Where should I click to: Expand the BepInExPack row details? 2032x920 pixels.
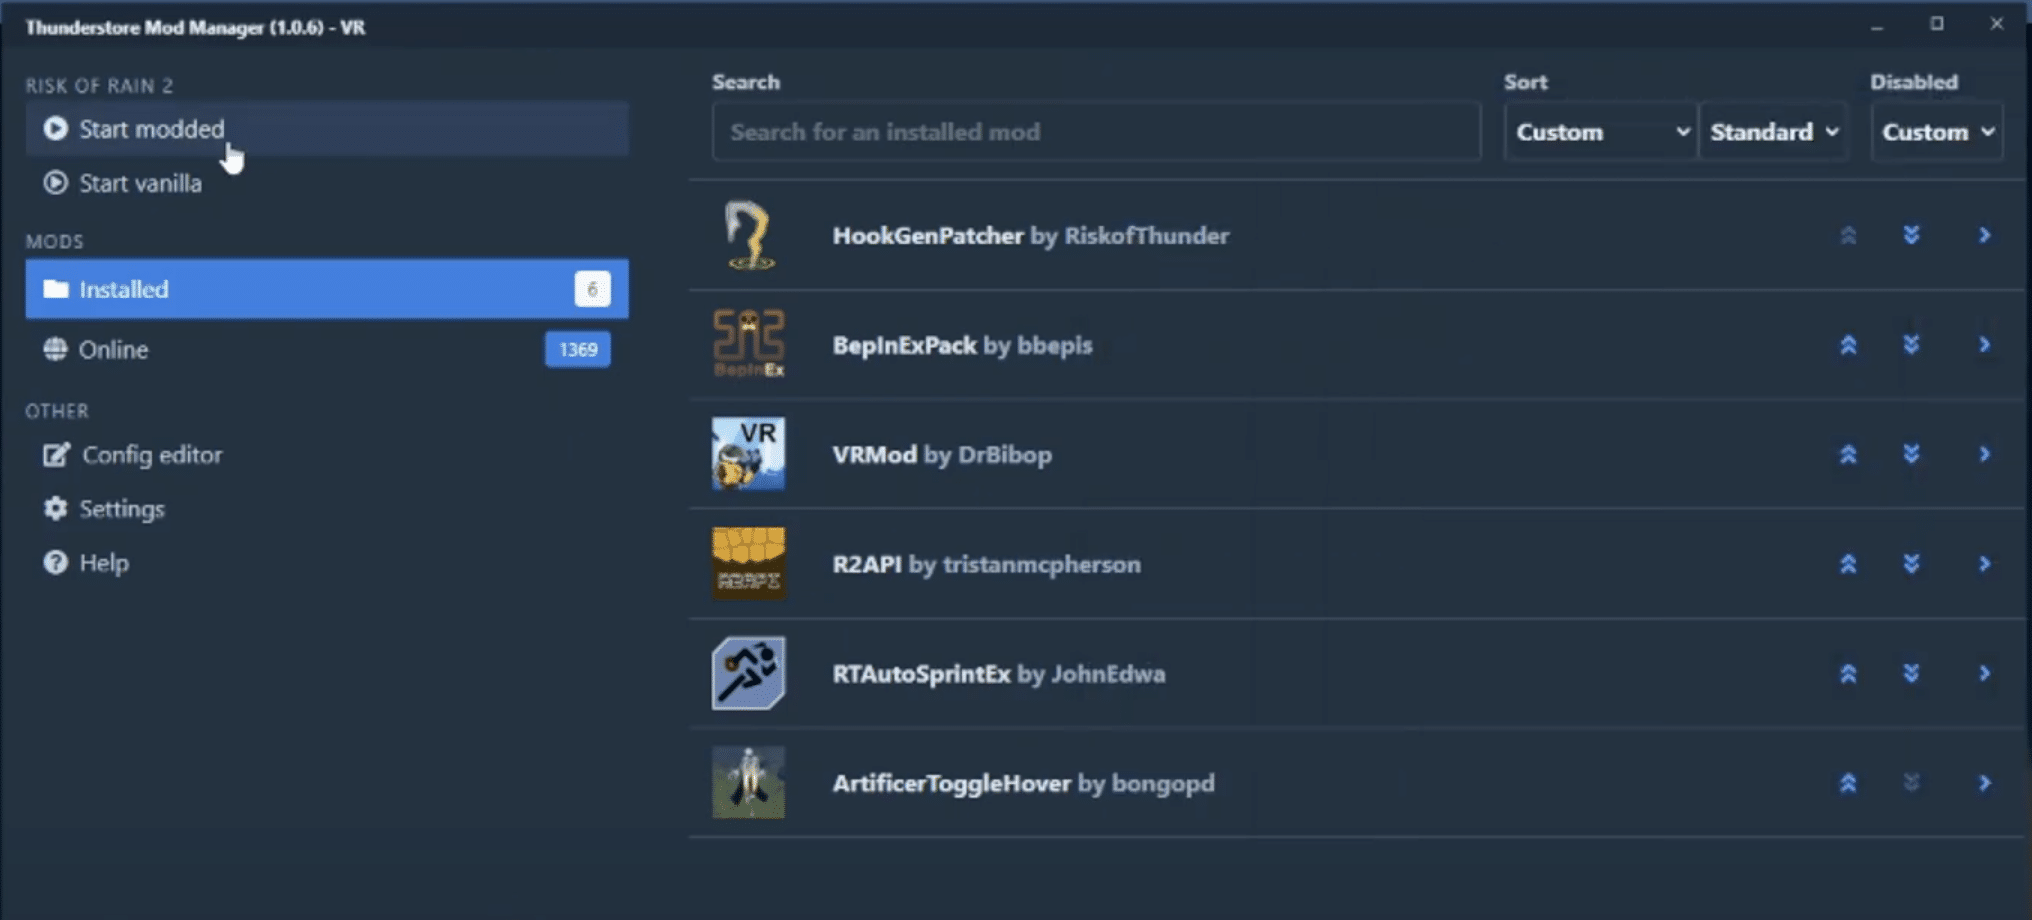point(1984,345)
